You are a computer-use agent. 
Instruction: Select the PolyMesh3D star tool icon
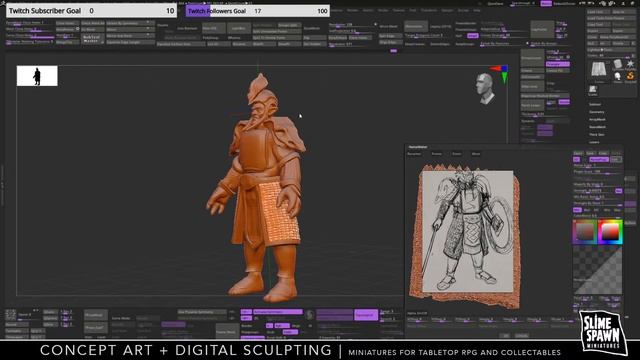631,64
